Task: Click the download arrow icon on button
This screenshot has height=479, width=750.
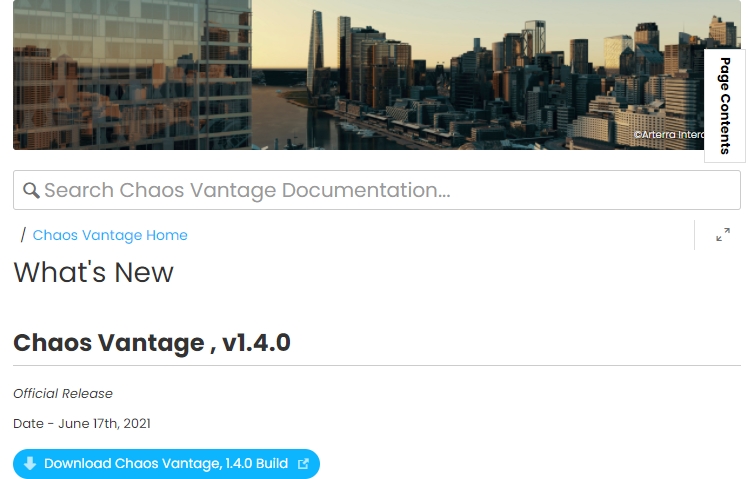Action: (x=30, y=463)
